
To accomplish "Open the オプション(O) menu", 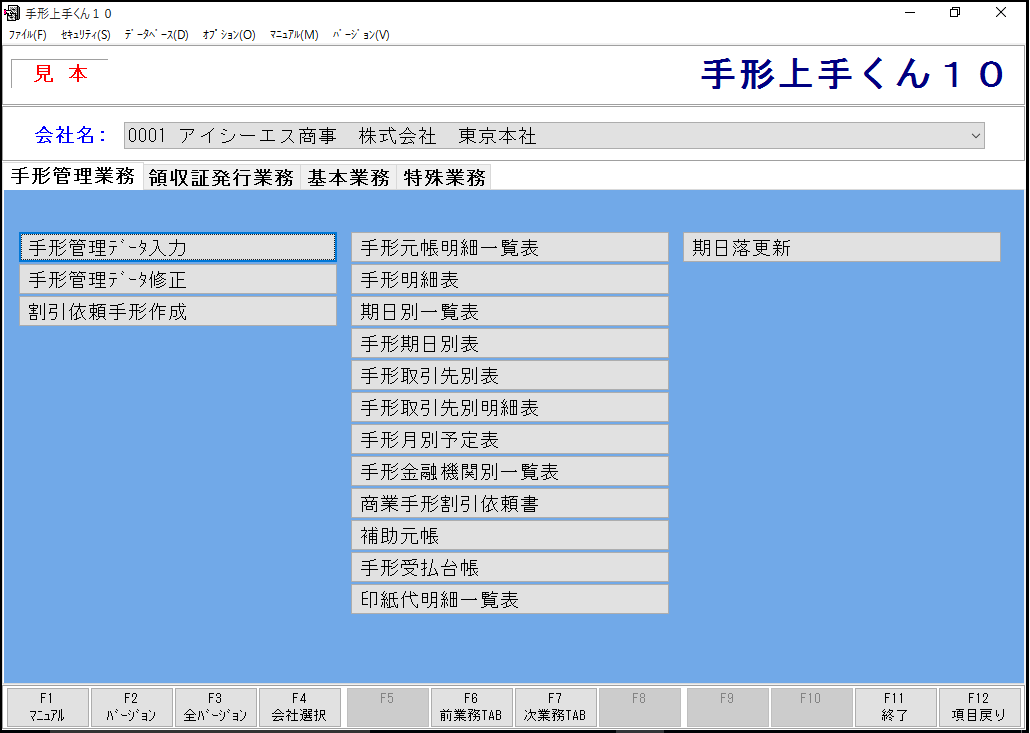I will point(229,35).
